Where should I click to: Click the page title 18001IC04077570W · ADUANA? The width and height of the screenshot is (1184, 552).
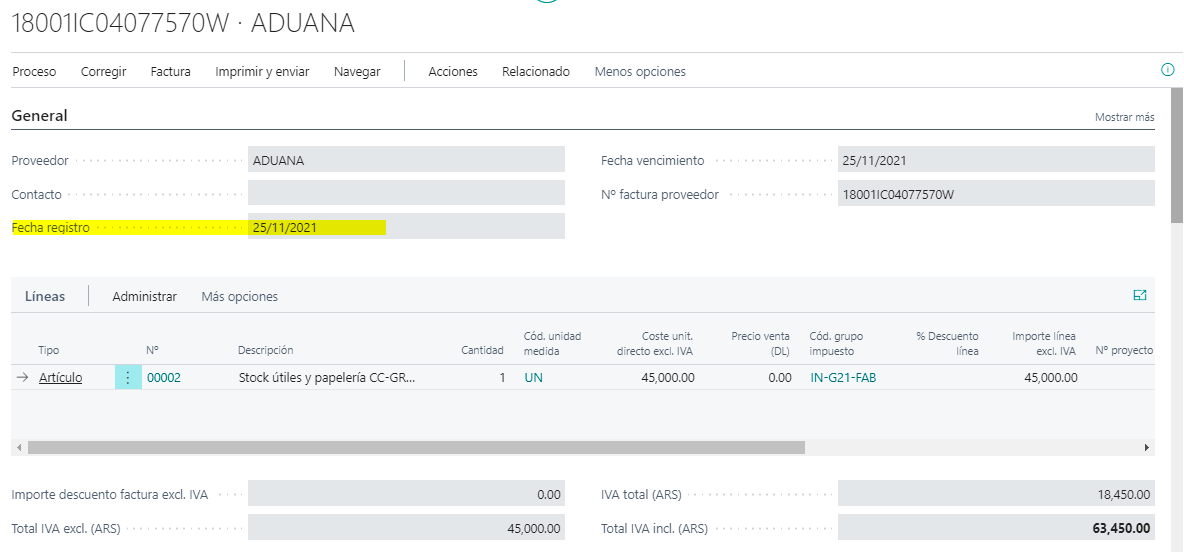(x=183, y=23)
